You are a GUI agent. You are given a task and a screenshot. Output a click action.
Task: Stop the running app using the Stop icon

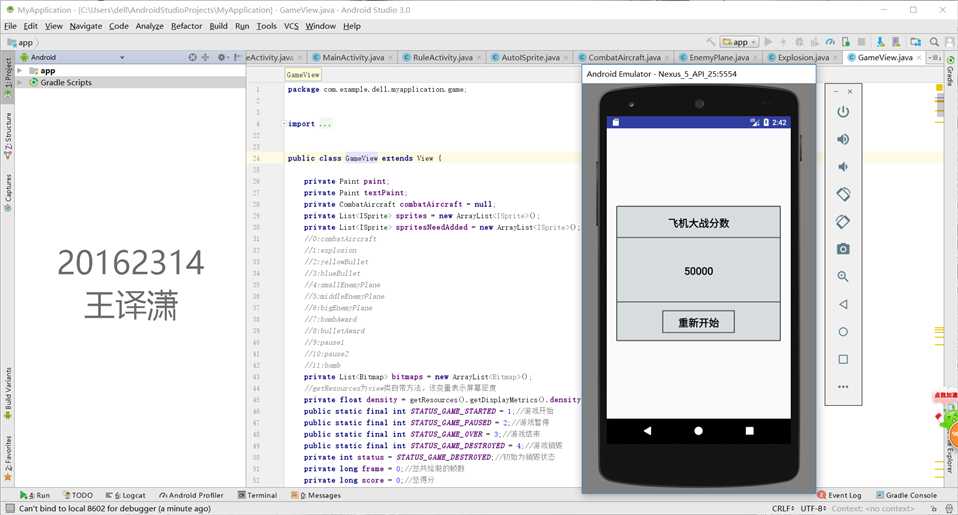[x=861, y=42]
